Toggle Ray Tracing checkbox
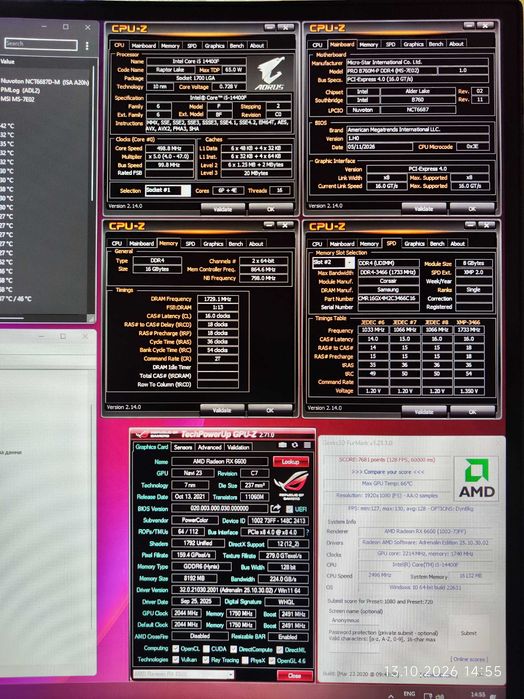The image size is (524, 699). [x=206, y=660]
